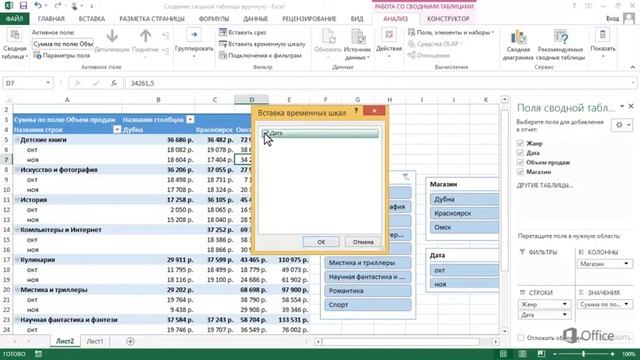Select Омск in Магазин slicer
The image size is (640, 360).
click(x=464, y=227)
